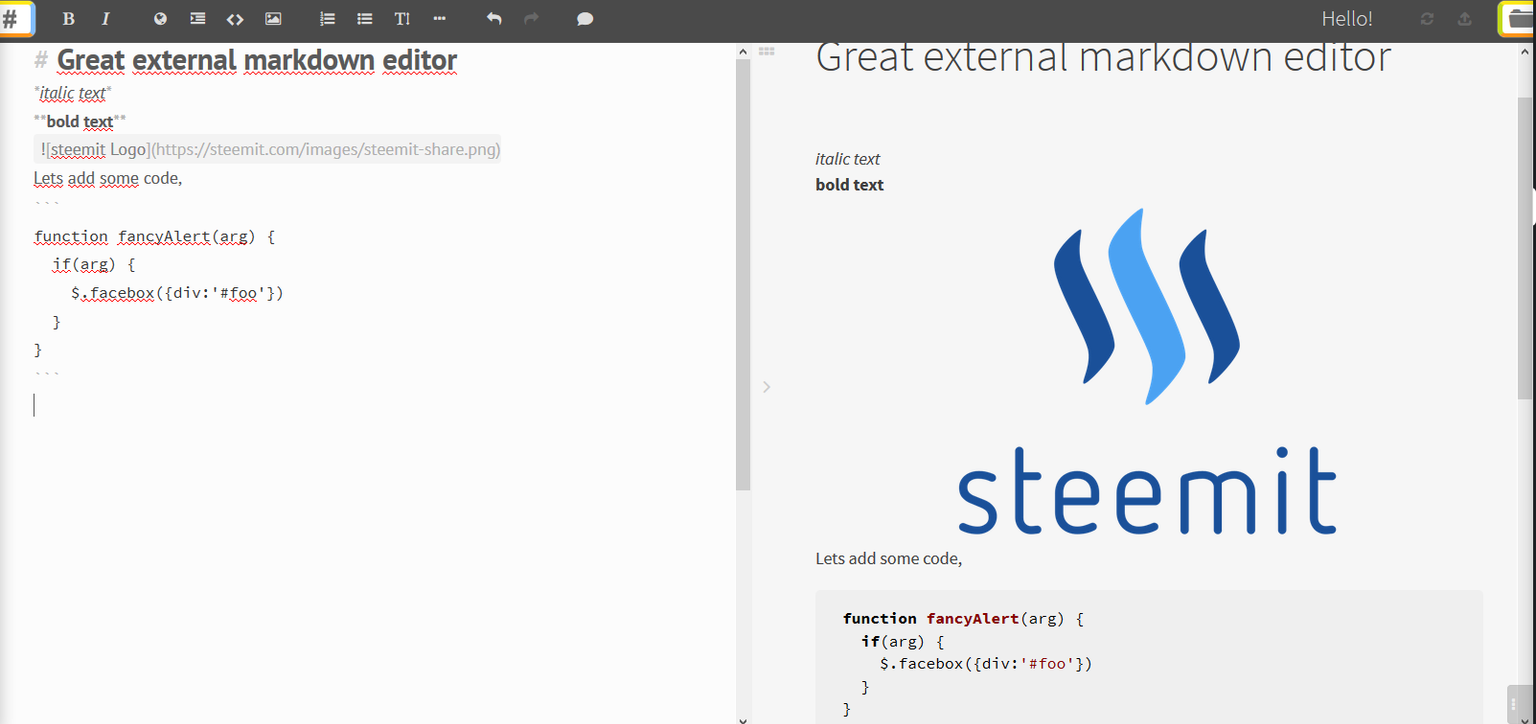
Task: Add a comment with the speech bubble icon
Action: [585, 19]
